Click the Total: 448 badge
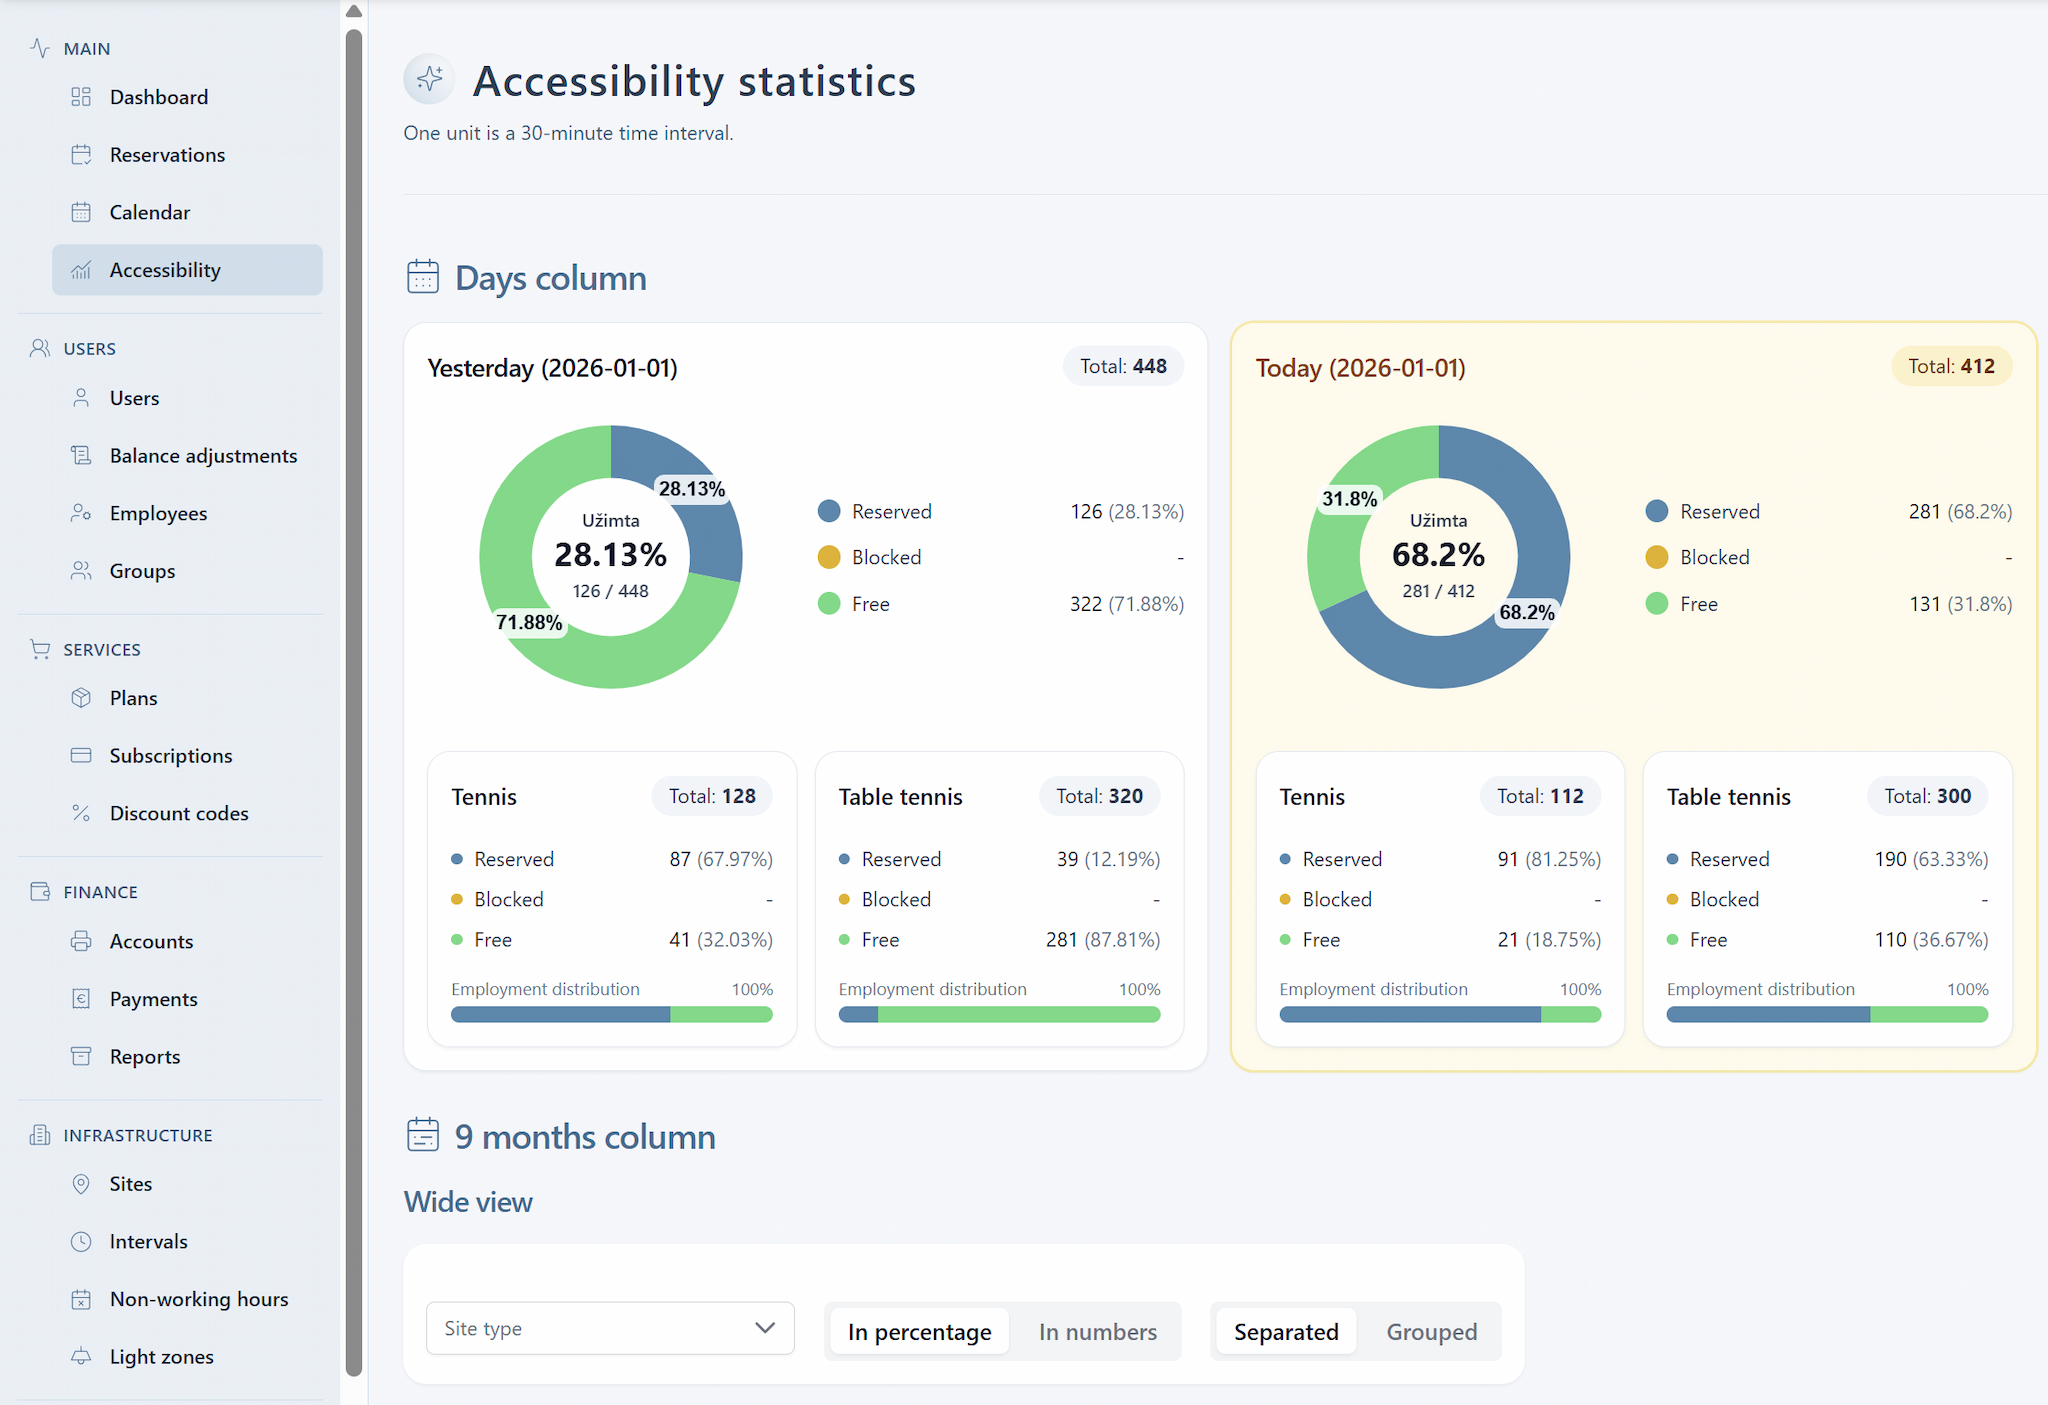 1123,366
